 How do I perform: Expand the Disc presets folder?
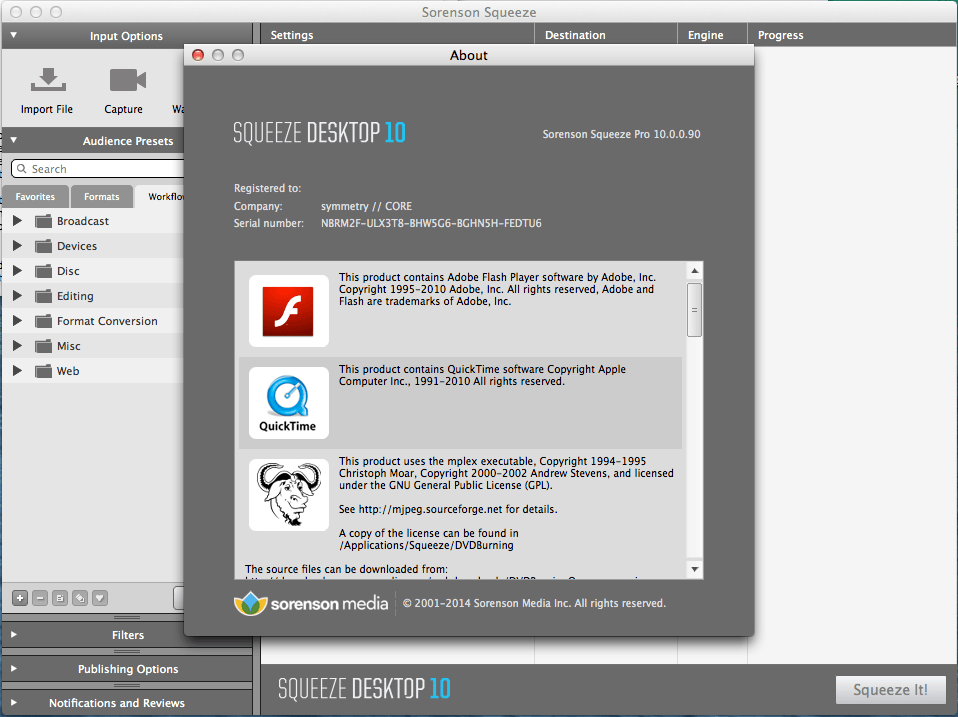coord(18,271)
